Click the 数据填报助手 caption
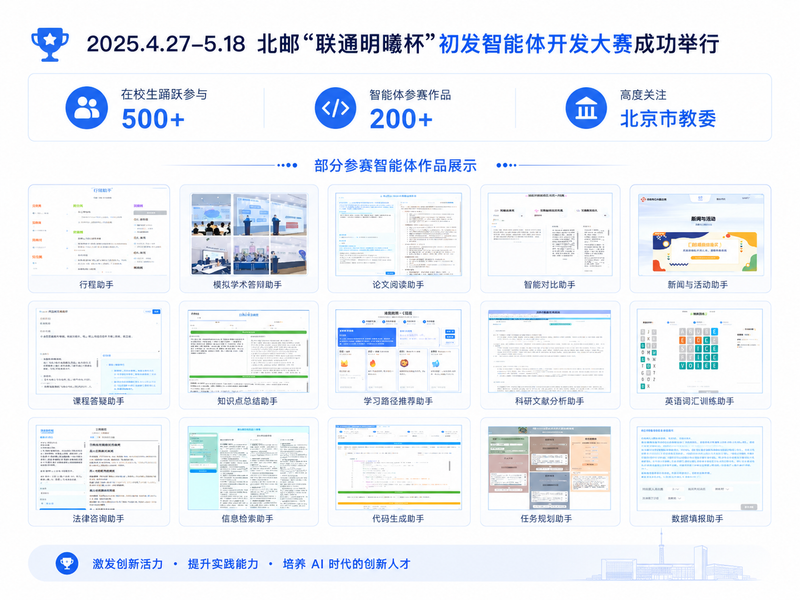This screenshot has width=800, height=600. point(697,518)
